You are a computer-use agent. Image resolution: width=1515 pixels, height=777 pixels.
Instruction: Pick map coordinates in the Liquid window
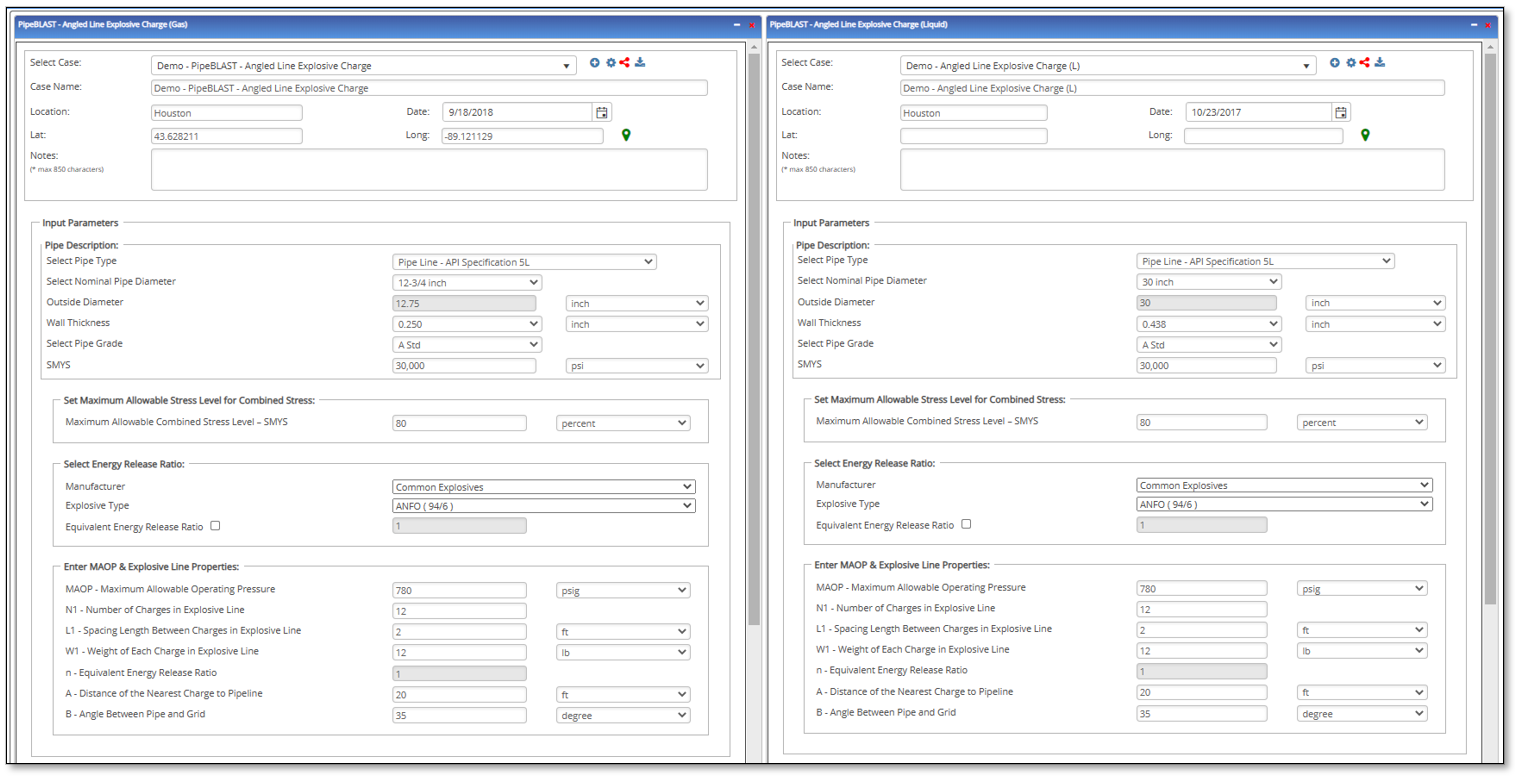pyautogui.click(x=1366, y=134)
